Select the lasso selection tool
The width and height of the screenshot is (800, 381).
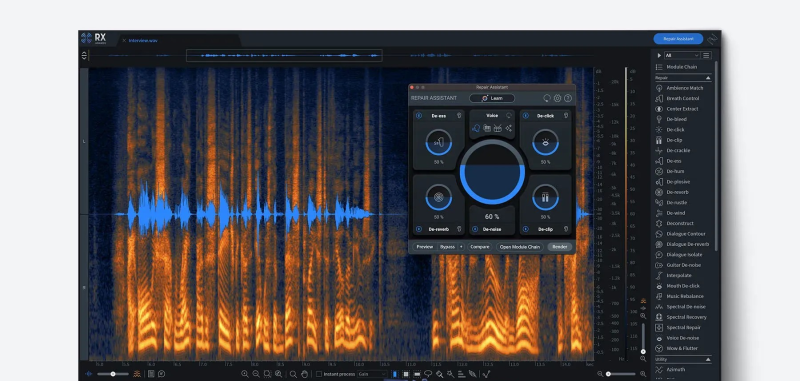pos(428,374)
